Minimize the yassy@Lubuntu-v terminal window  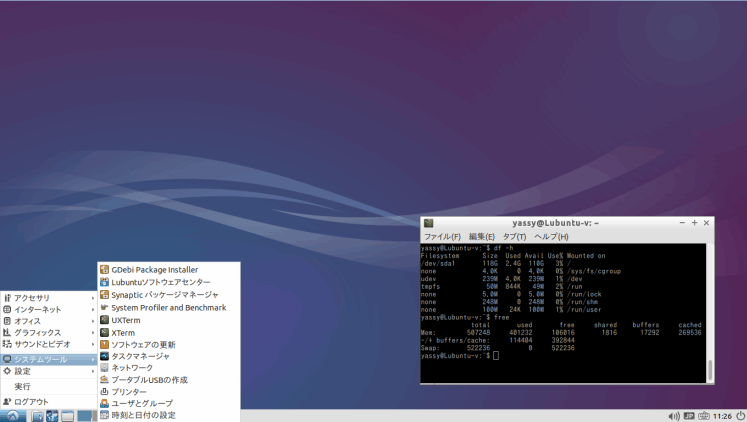pyautogui.click(x=682, y=223)
